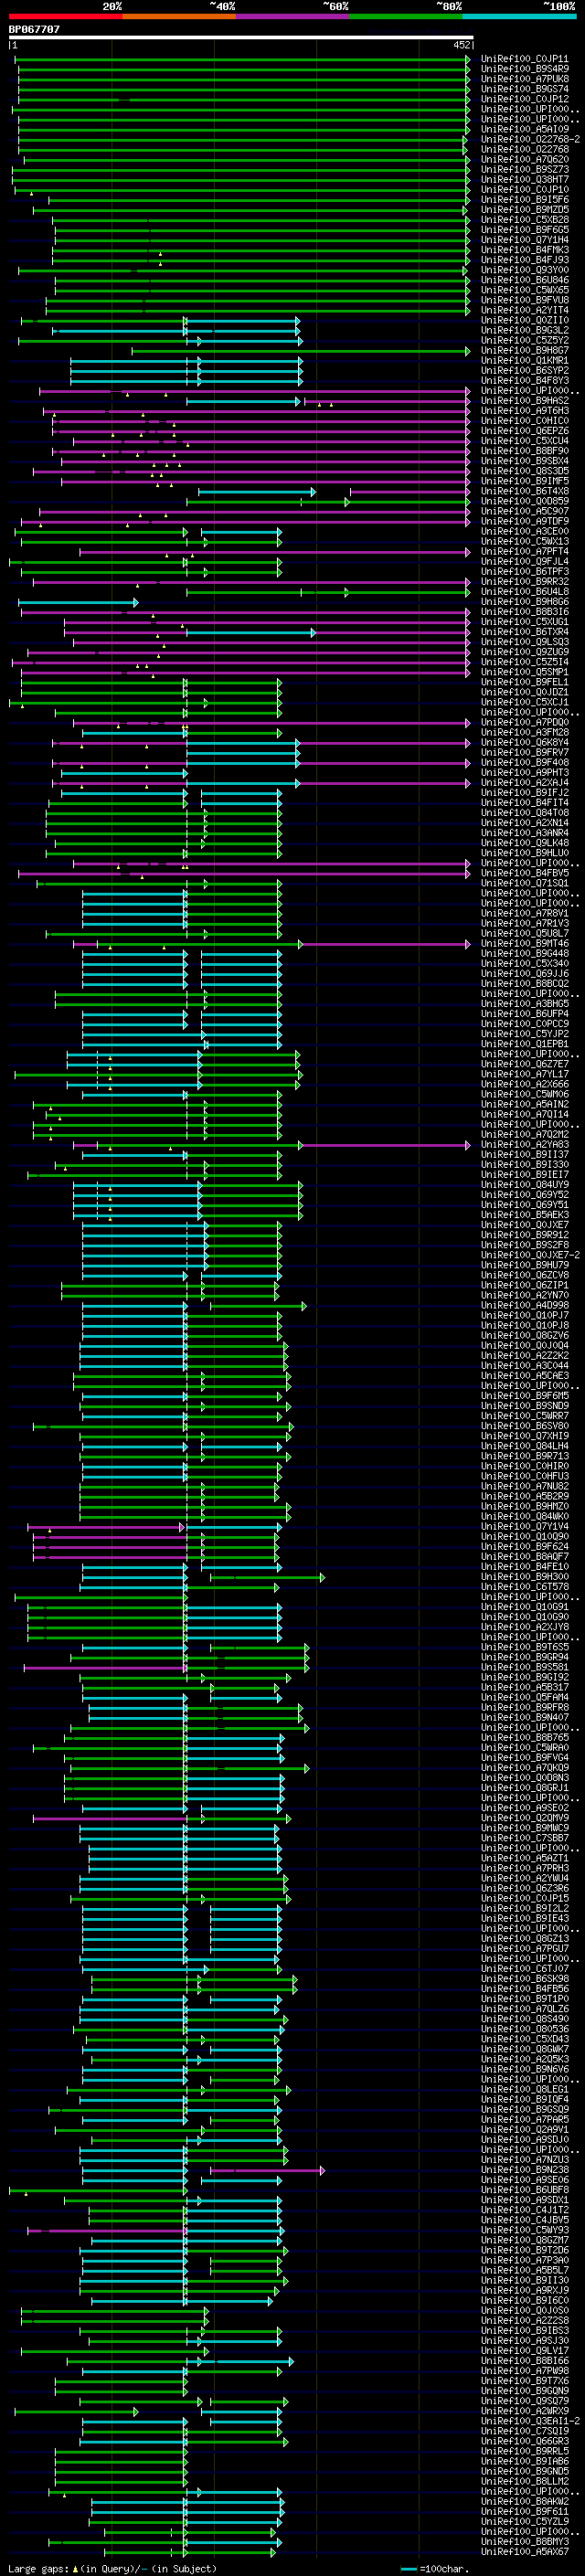
Task: Select the UniRef100_B9H8G7 label
Action: (x=524, y=351)
